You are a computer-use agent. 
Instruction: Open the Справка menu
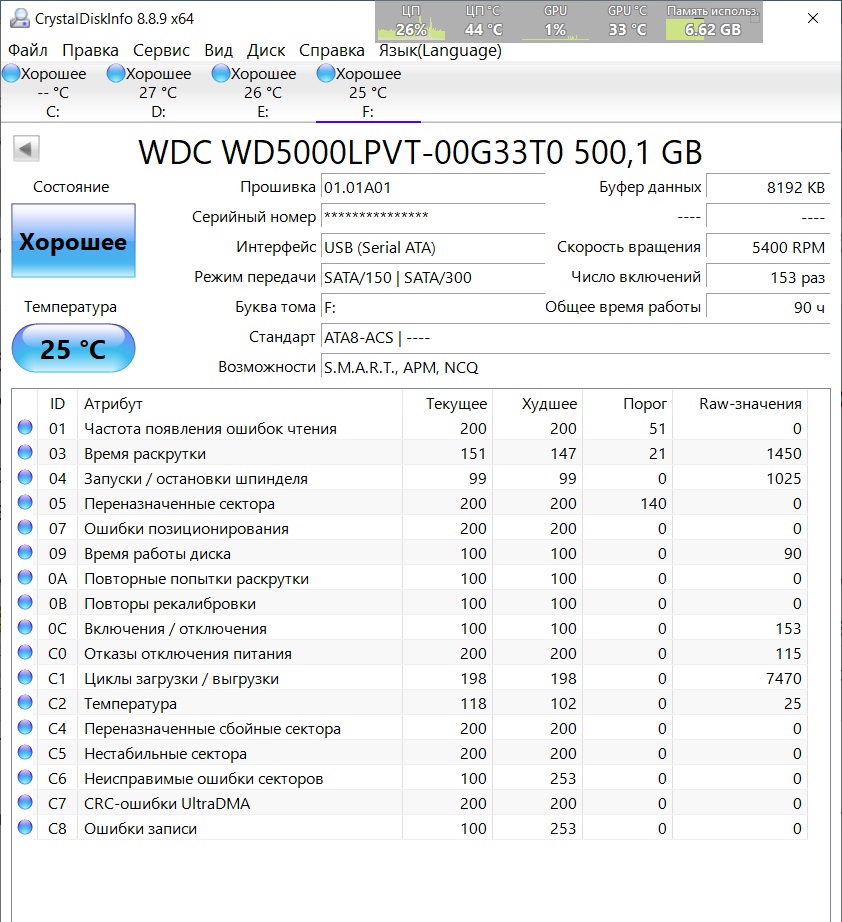click(x=332, y=51)
